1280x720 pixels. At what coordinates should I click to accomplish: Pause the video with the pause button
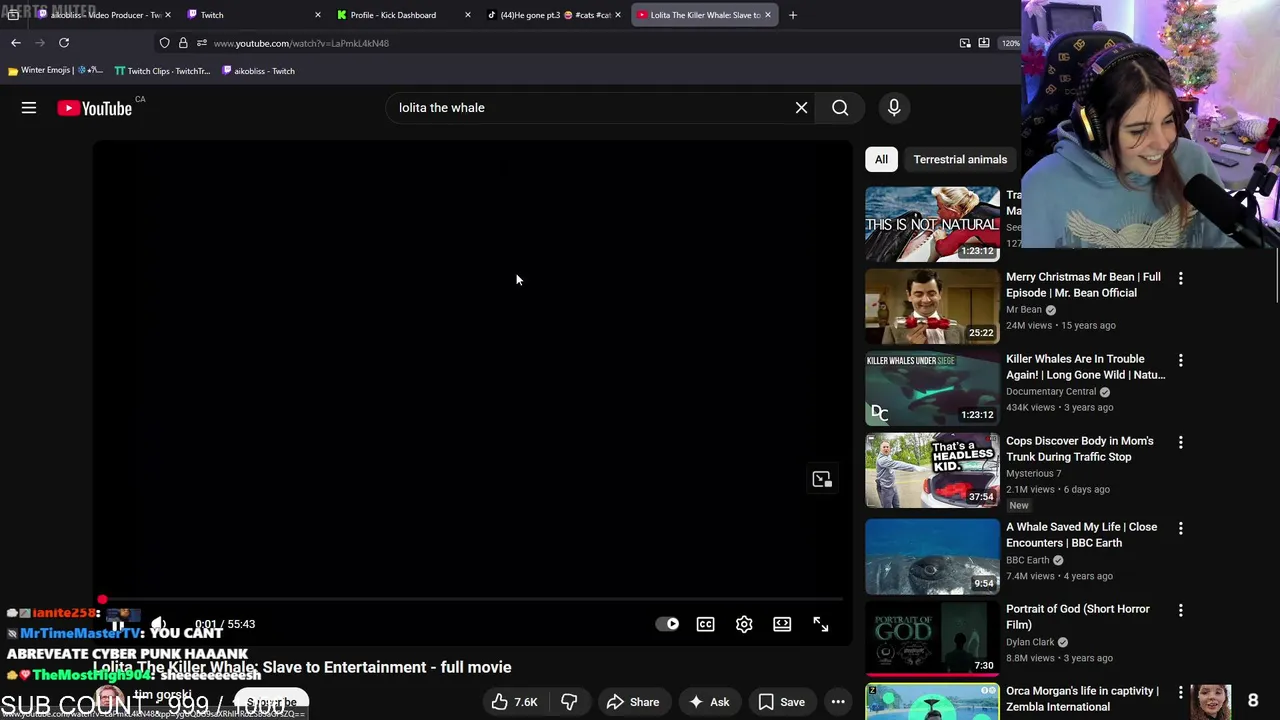[x=118, y=625]
